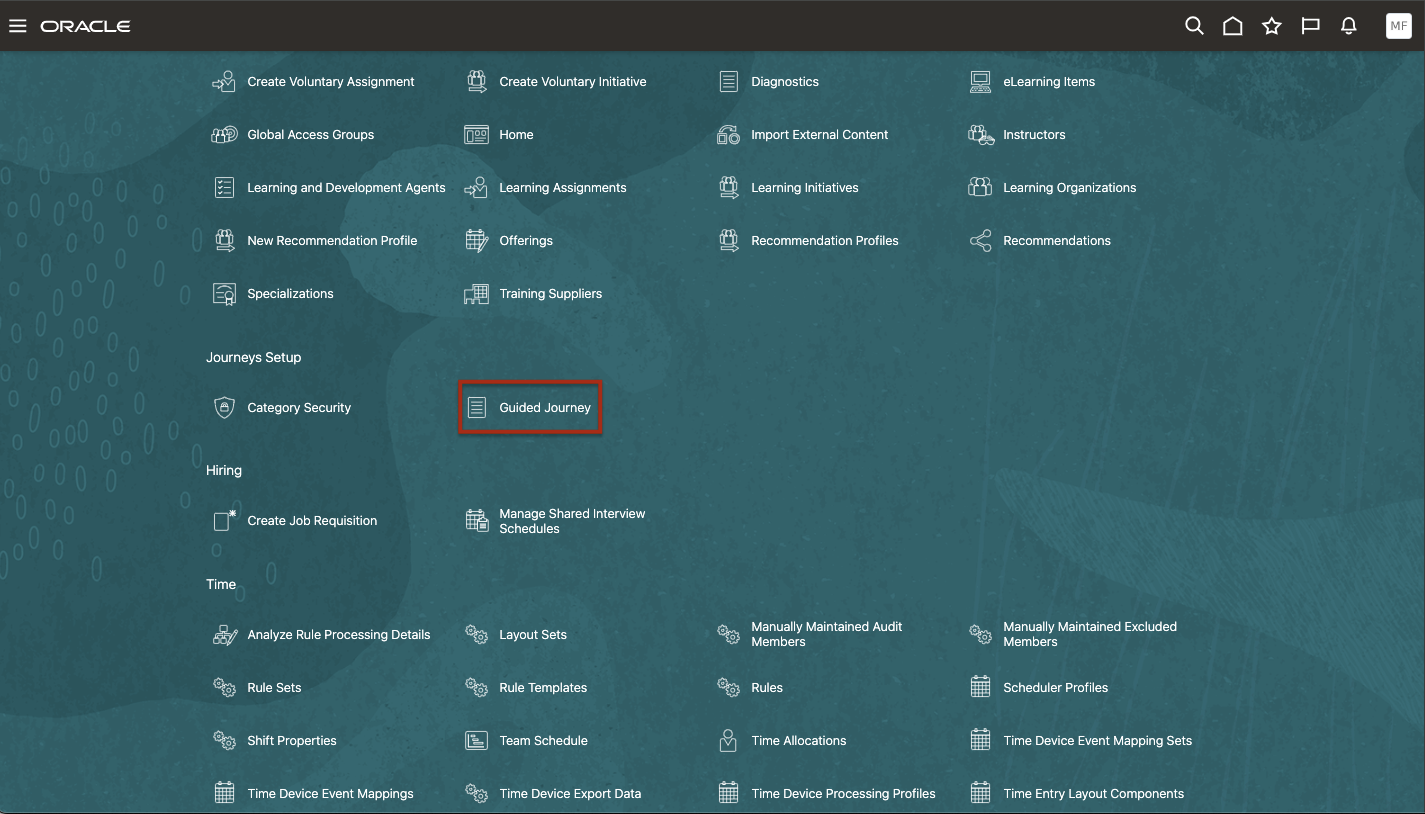The width and height of the screenshot is (1425, 814).
Task: Open Manually Maintained Audit Members link
Action: click(826, 634)
